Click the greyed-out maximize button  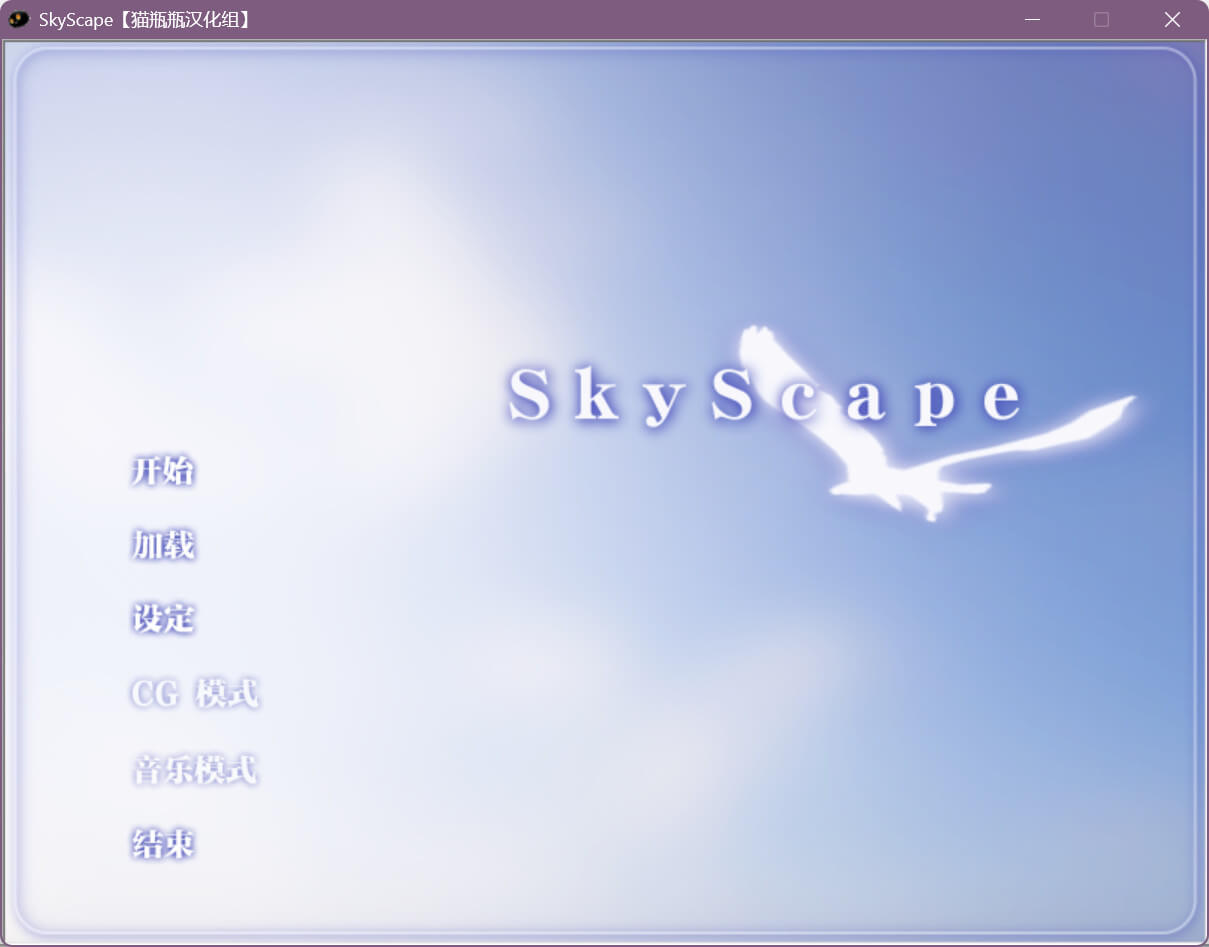1101,20
